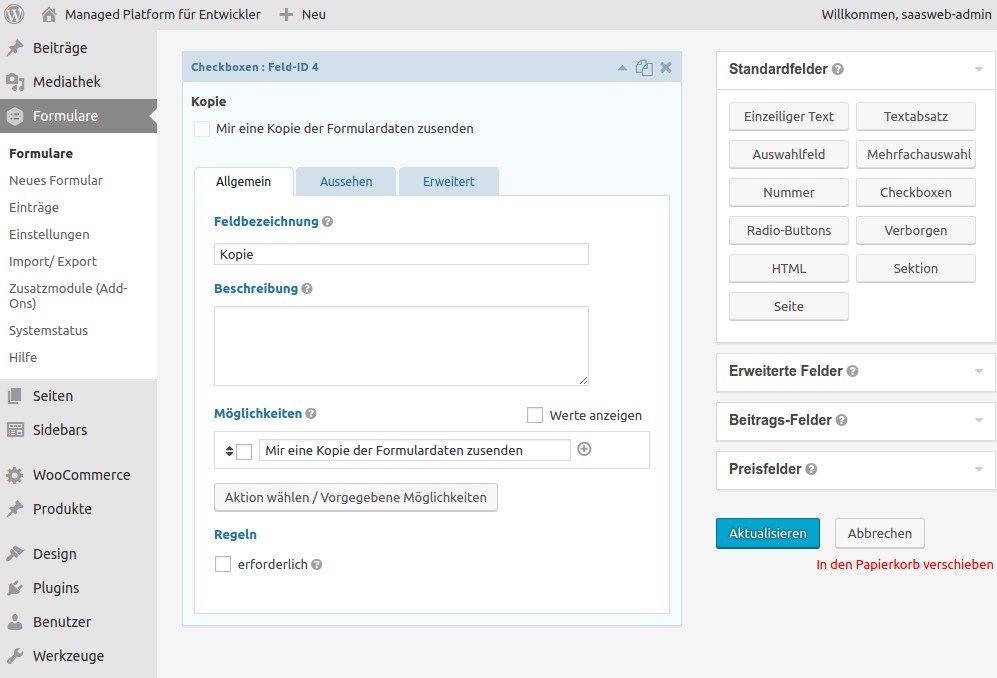The width and height of the screenshot is (997, 678).
Task: Add a new choice with the plus icon
Action: (x=584, y=449)
